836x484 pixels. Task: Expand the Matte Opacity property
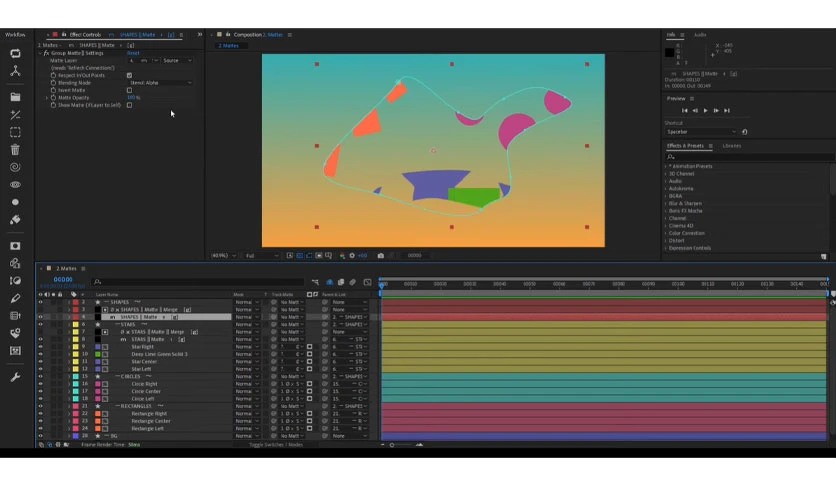tap(47, 98)
